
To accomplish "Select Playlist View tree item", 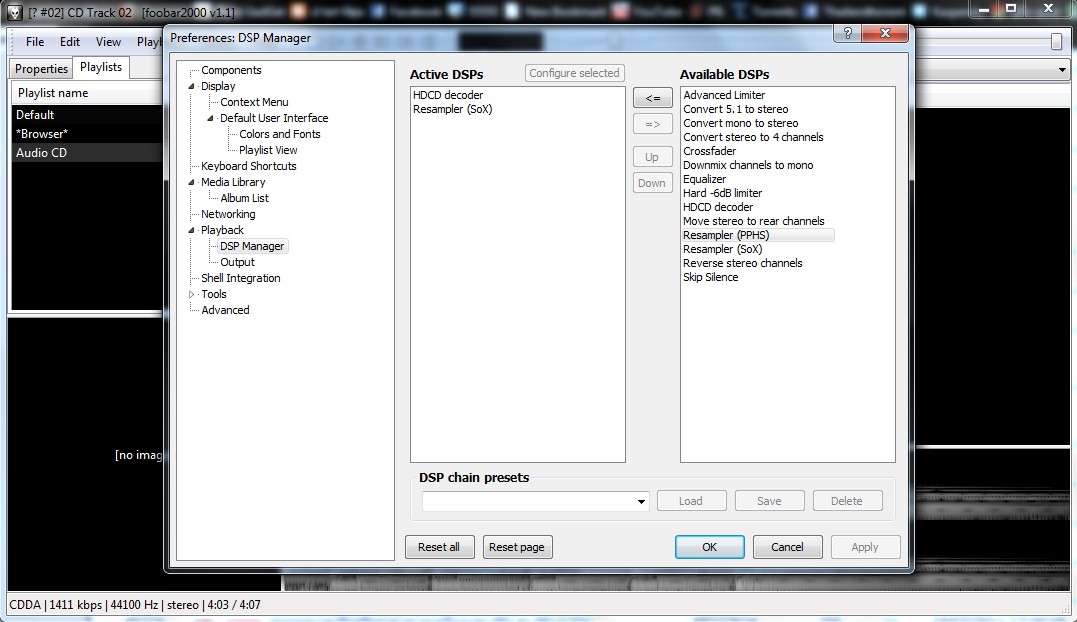I will (x=268, y=150).
